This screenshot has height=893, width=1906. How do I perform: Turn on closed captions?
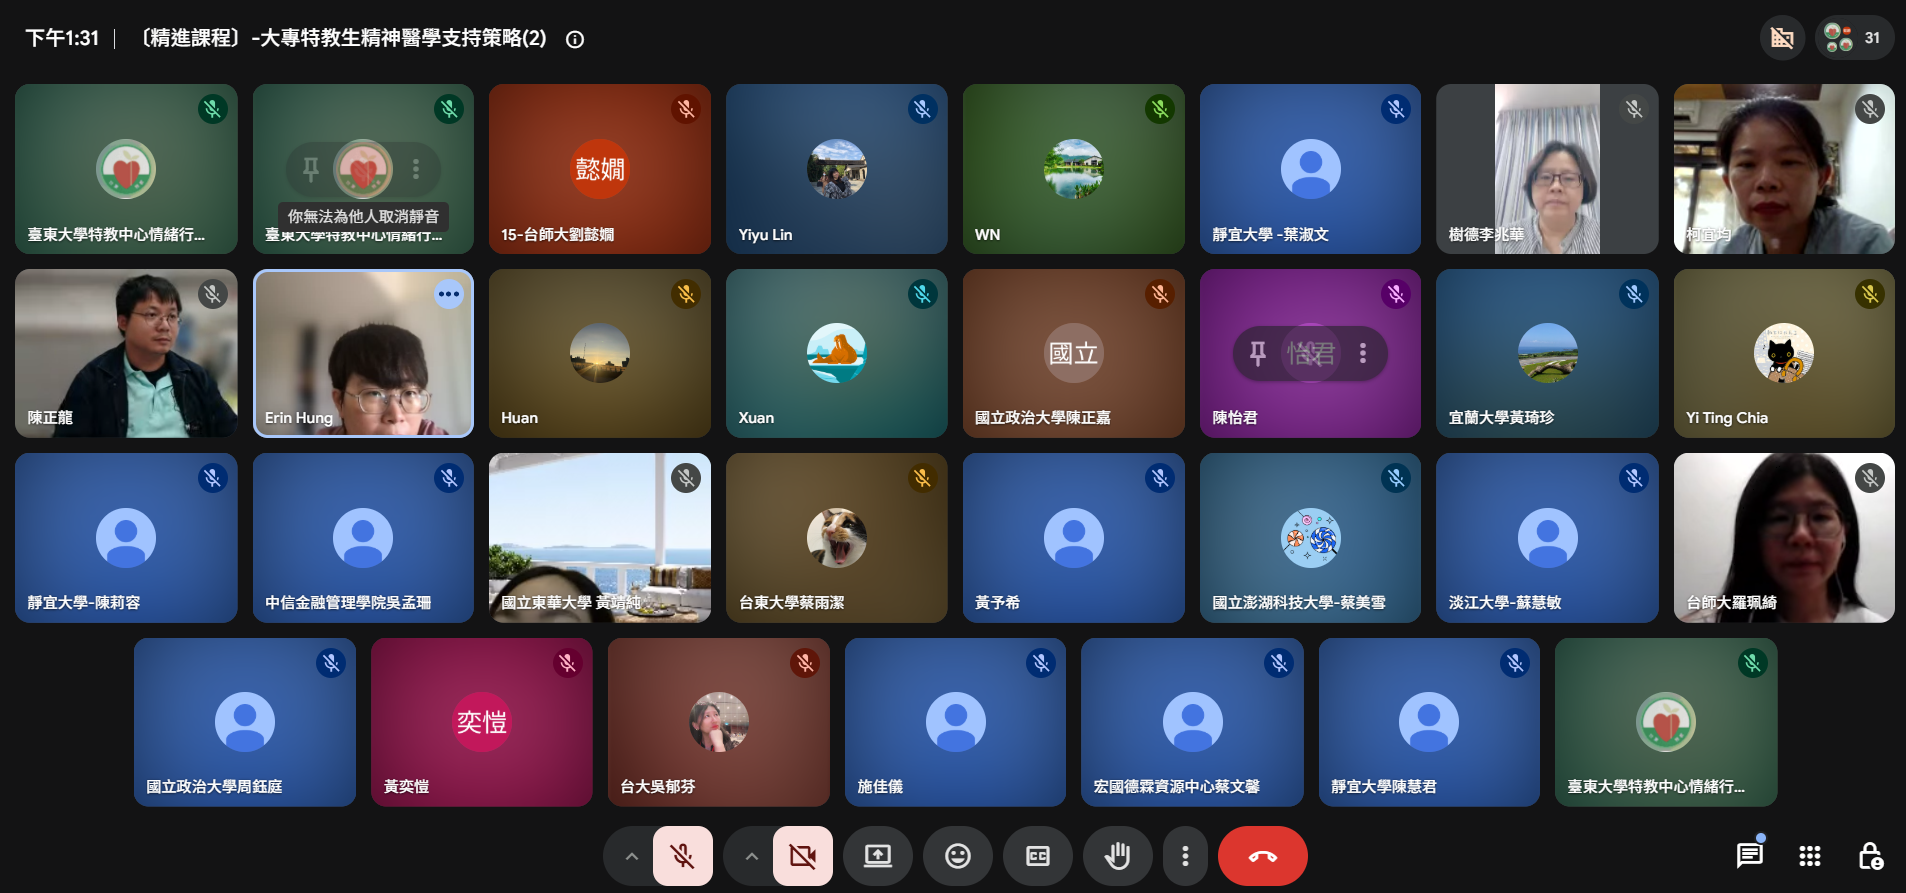point(1038,856)
